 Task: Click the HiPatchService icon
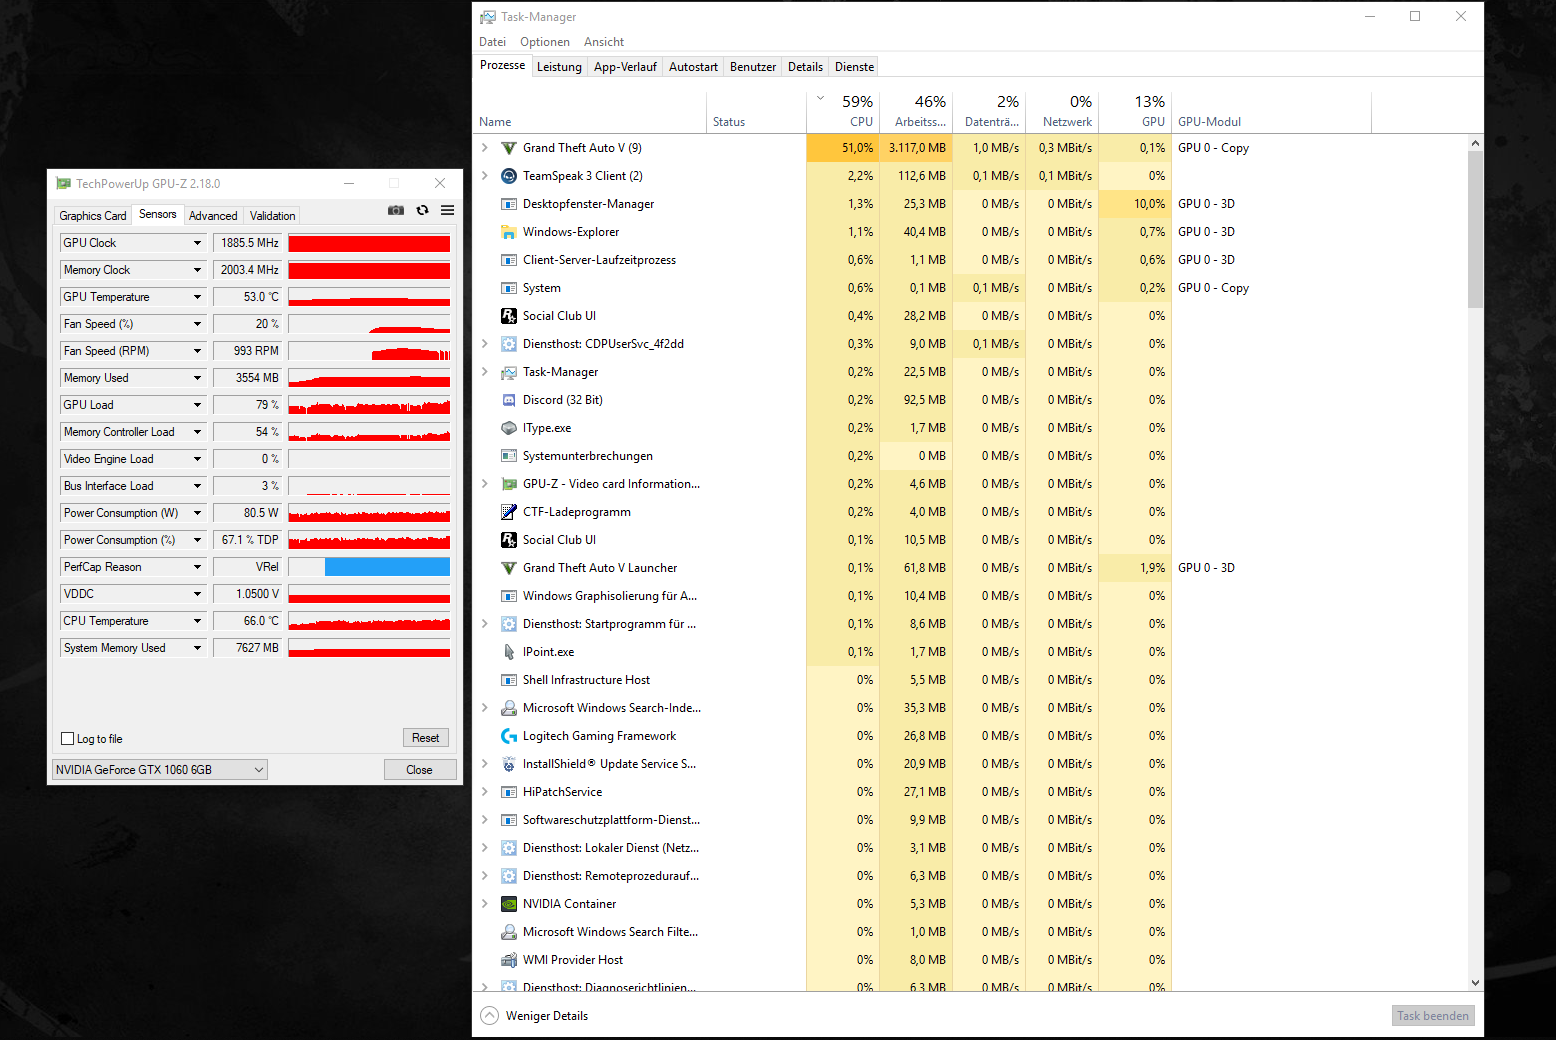508,792
